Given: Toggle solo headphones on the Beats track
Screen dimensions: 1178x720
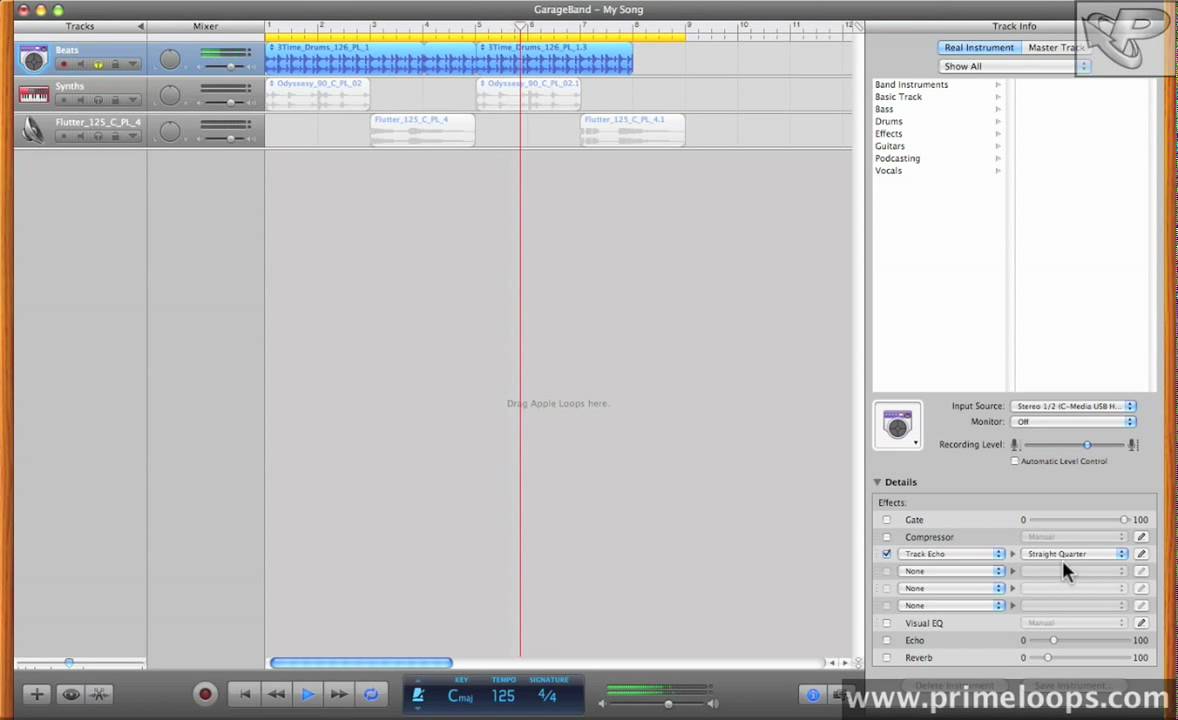Looking at the screenshot, I should click(98, 65).
